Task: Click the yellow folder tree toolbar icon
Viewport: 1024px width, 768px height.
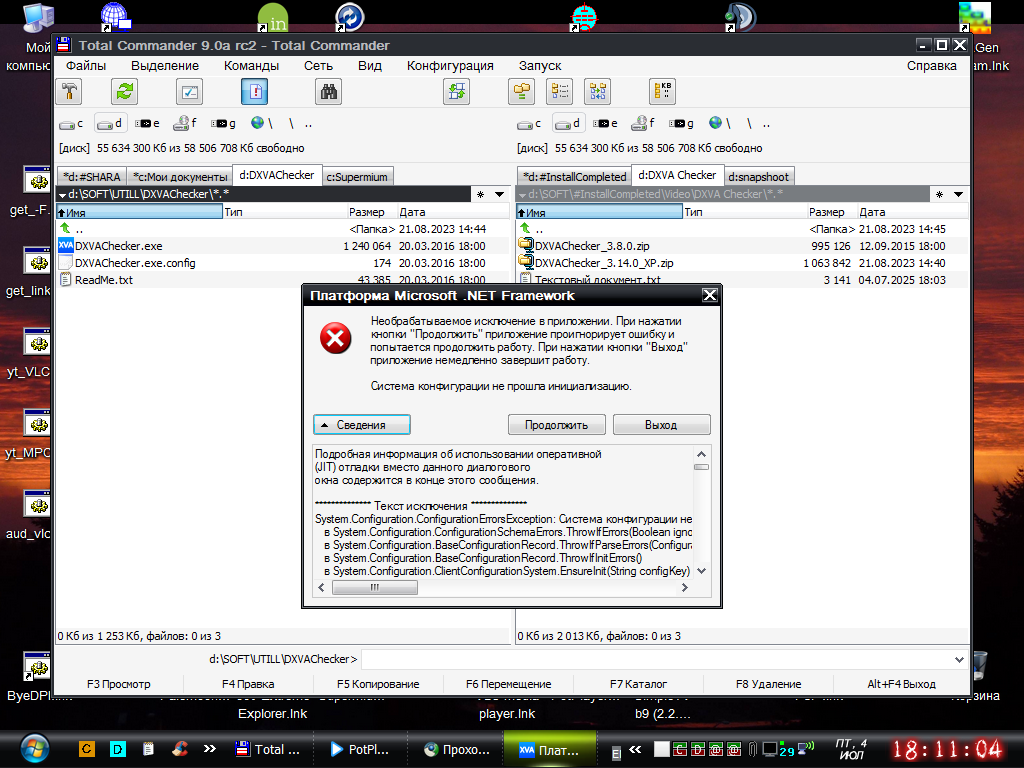Action: click(x=521, y=91)
